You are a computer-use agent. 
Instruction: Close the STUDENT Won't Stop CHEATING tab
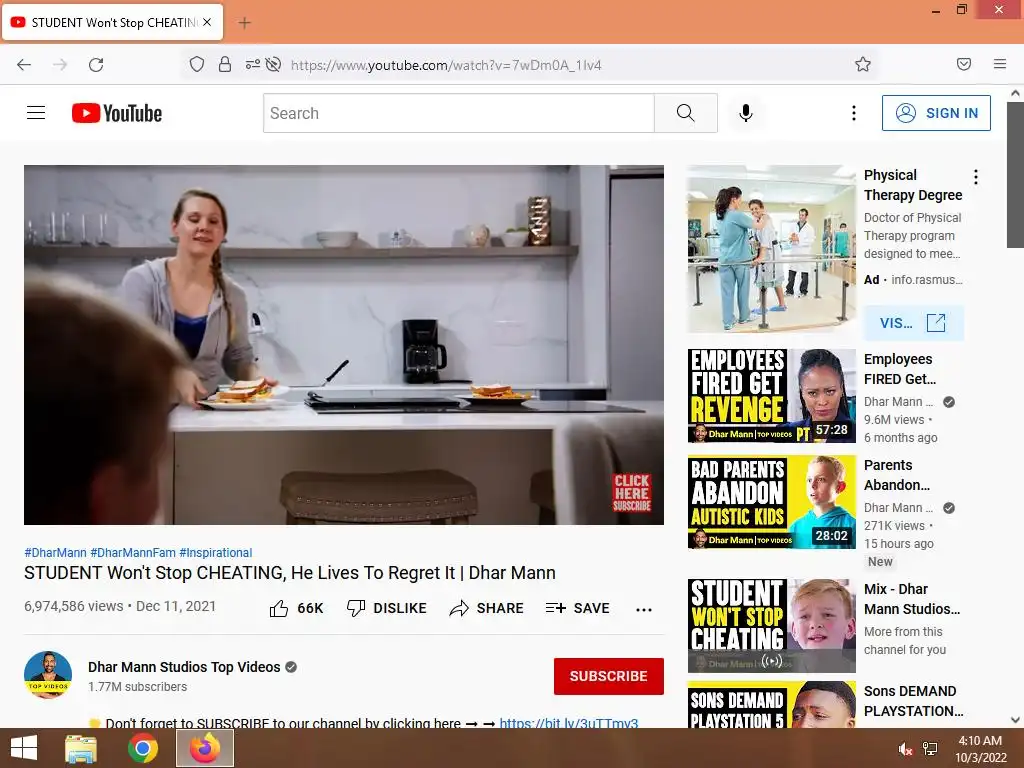tap(207, 22)
